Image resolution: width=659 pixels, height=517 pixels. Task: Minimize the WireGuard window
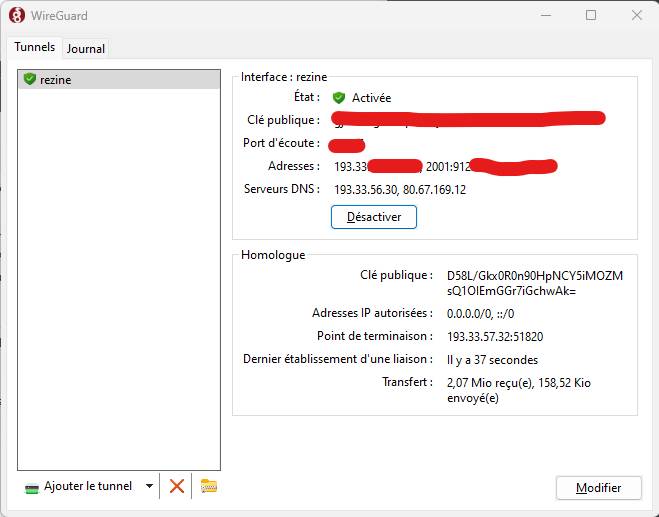tap(546, 16)
